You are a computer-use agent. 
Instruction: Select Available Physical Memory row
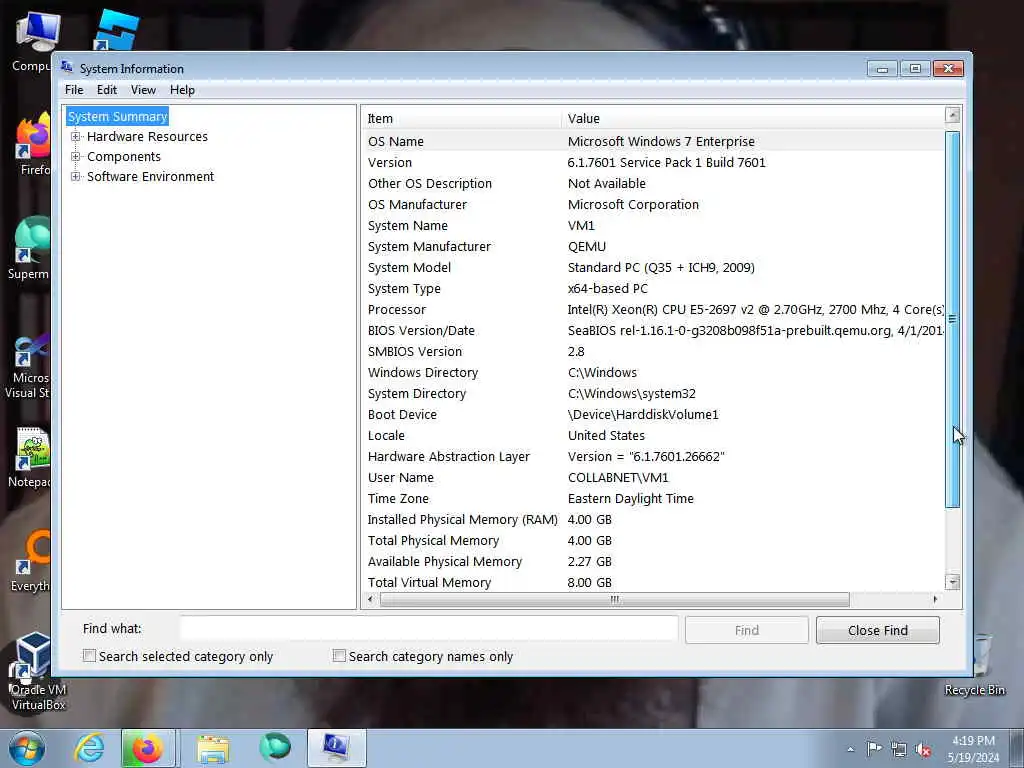tap(653, 562)
